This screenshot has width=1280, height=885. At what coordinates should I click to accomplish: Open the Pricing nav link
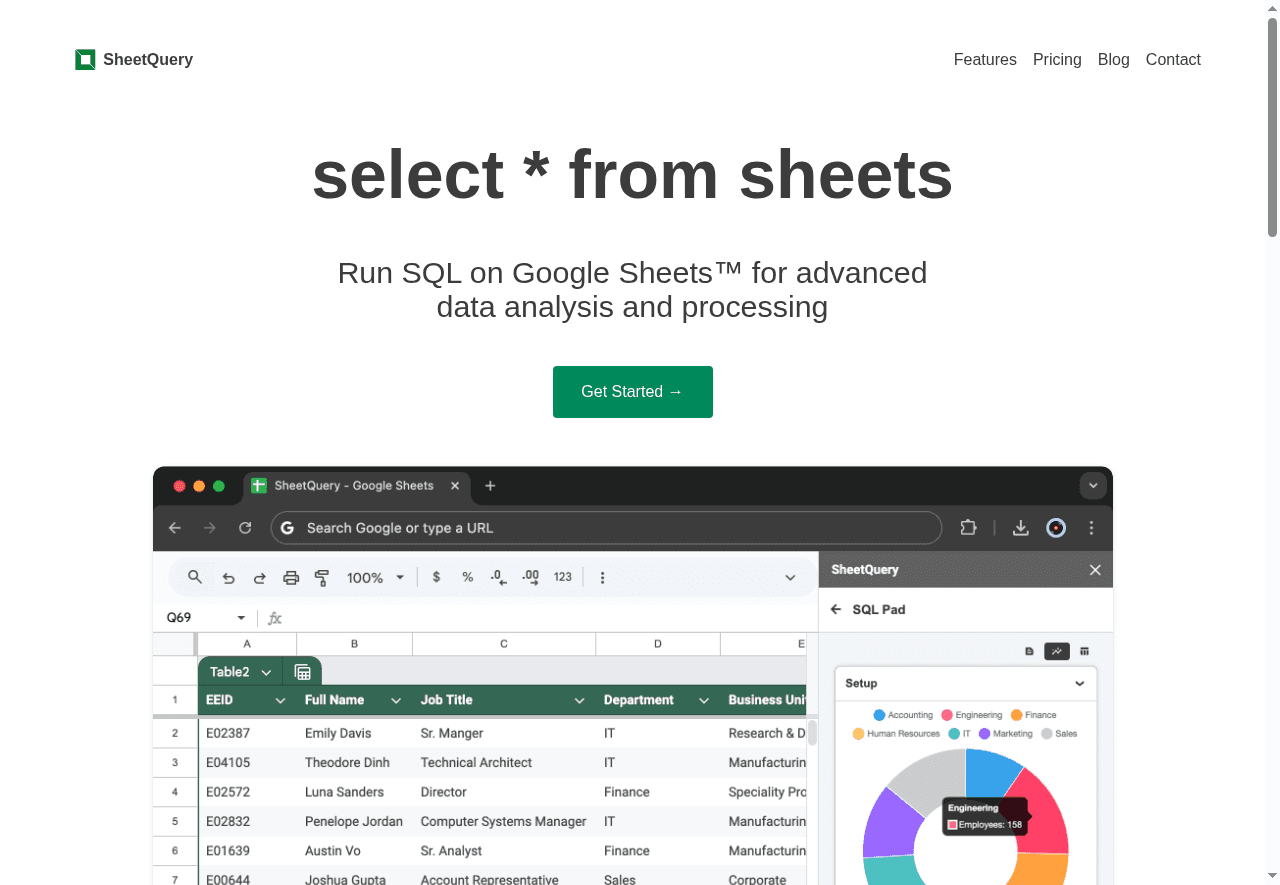1057,60
